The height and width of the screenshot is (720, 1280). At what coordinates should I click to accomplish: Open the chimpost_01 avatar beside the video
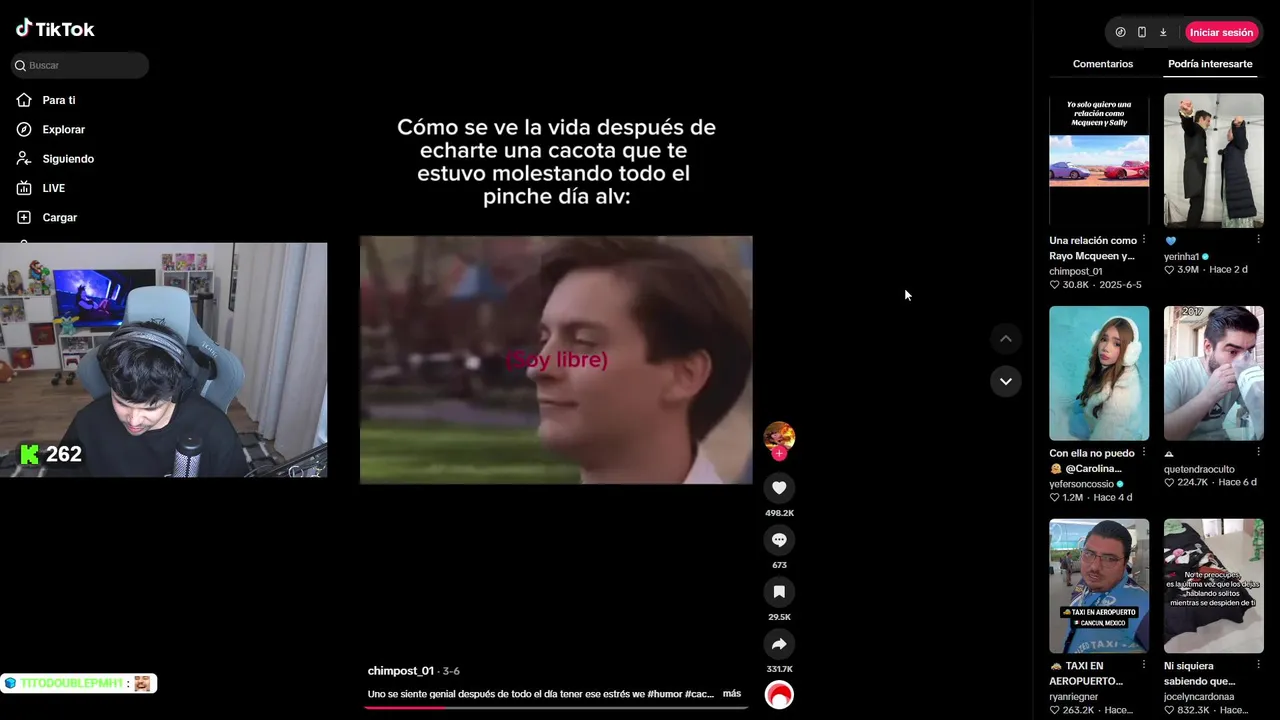point(779,436)
